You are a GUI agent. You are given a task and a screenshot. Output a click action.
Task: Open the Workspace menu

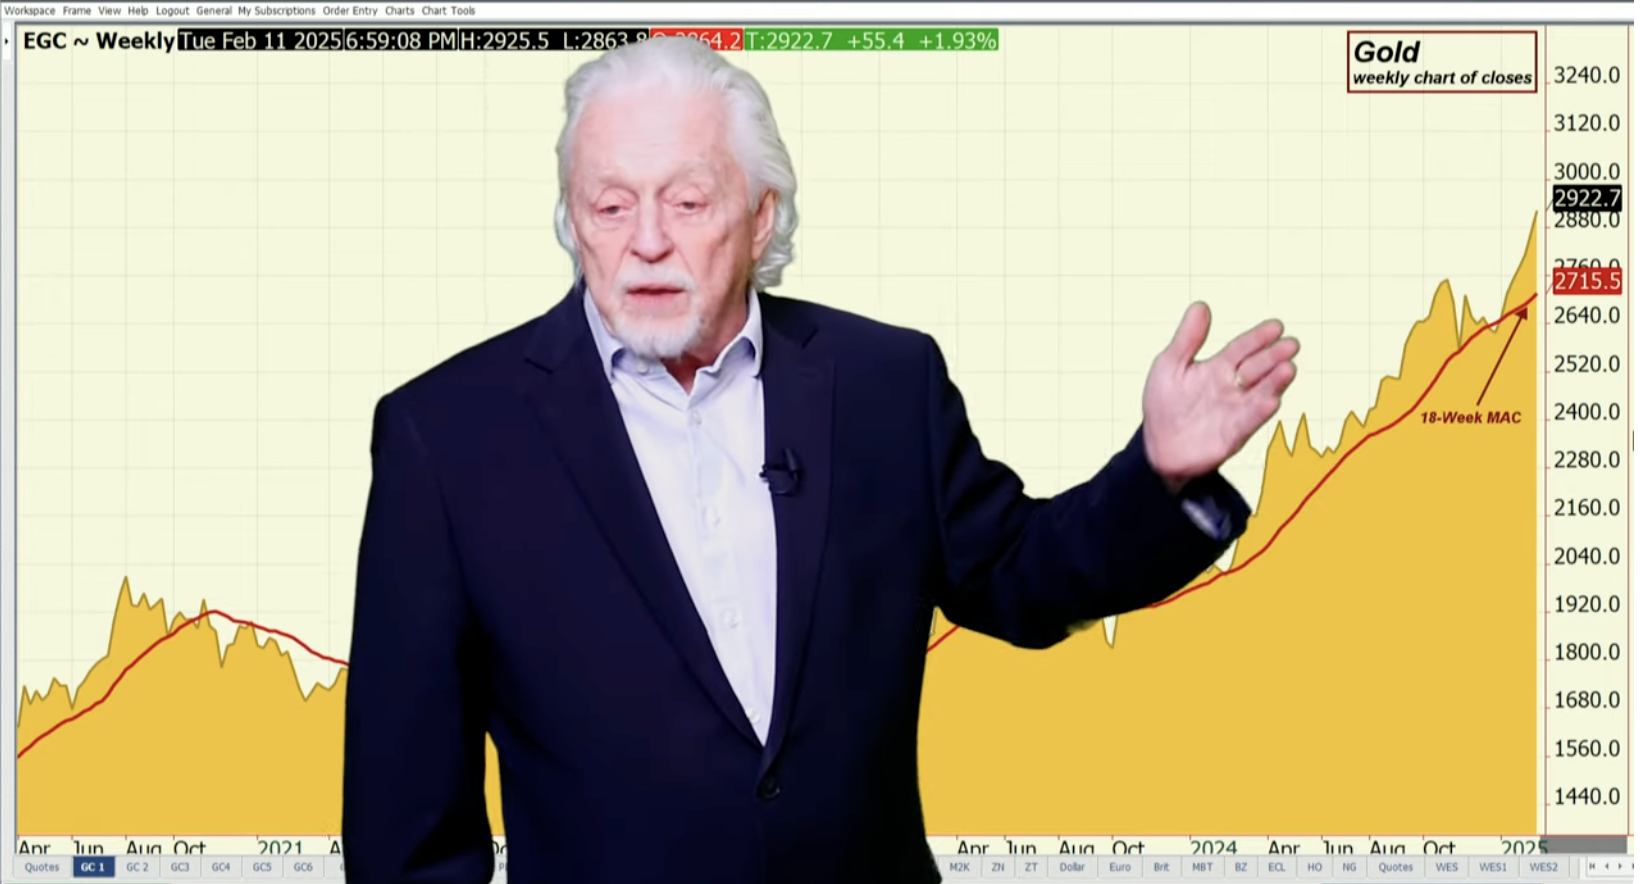coord(29,11)
